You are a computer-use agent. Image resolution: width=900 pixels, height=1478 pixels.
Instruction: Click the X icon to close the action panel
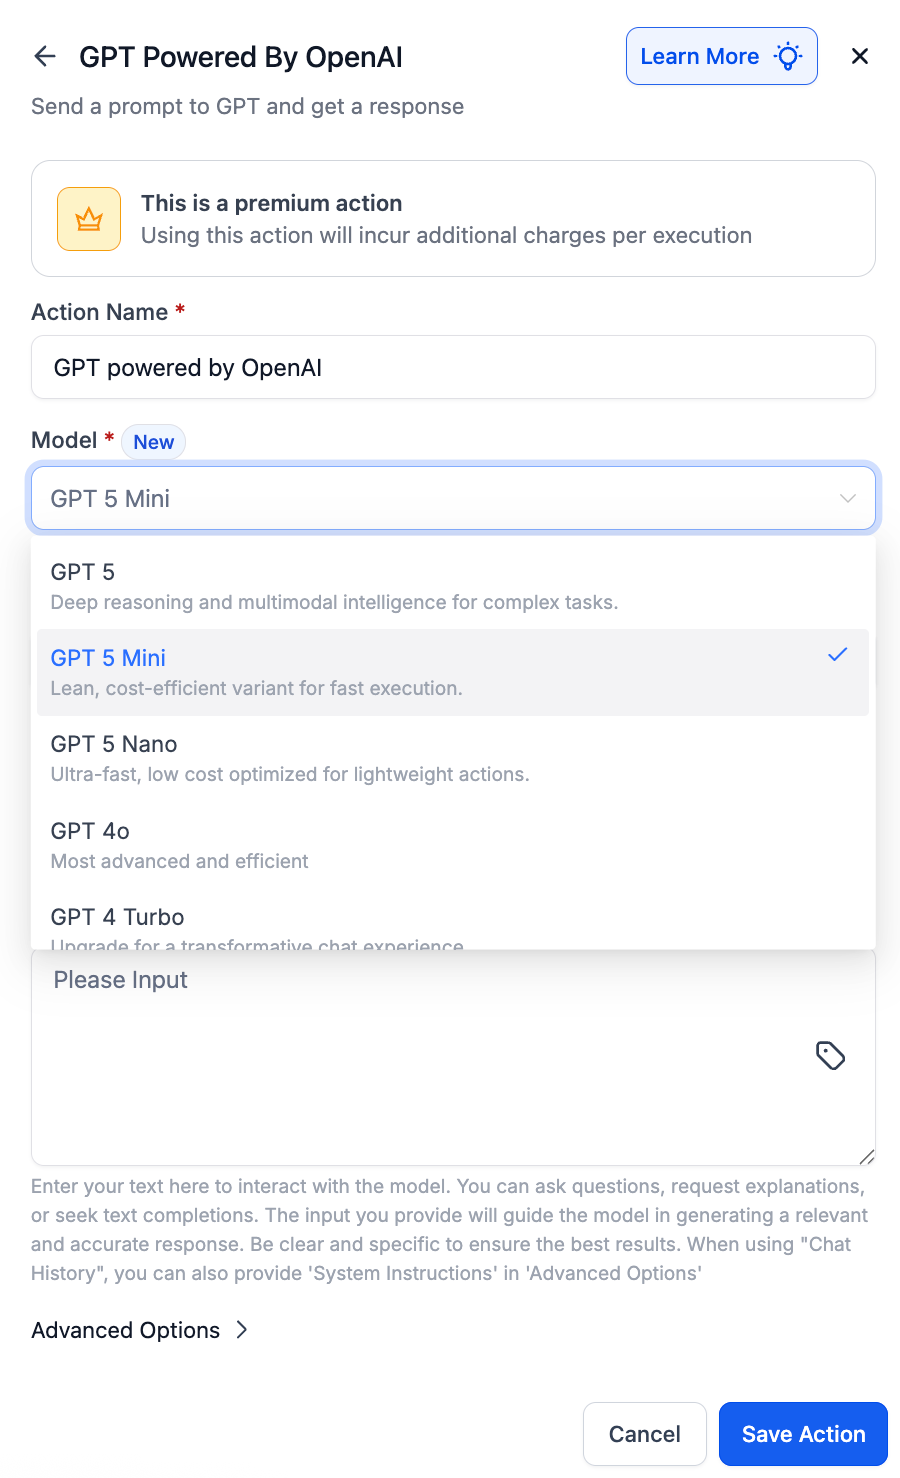coord(860,56)
